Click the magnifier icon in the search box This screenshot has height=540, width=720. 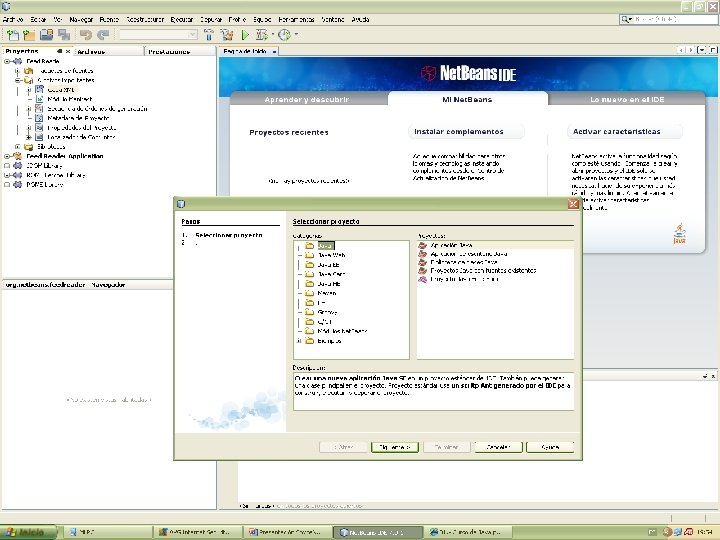tap(626, 19)
